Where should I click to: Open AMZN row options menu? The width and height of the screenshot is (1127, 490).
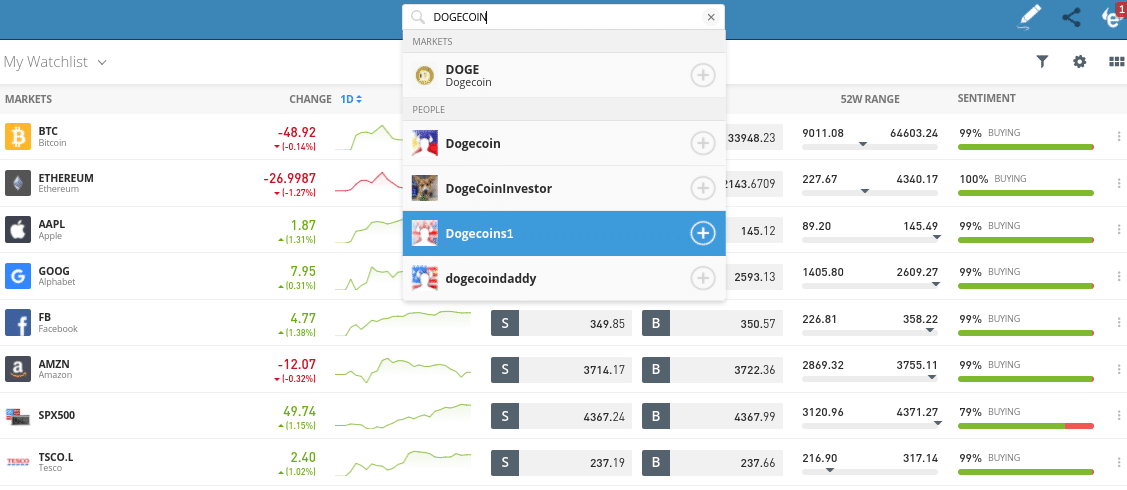(x=1118, y=369)
